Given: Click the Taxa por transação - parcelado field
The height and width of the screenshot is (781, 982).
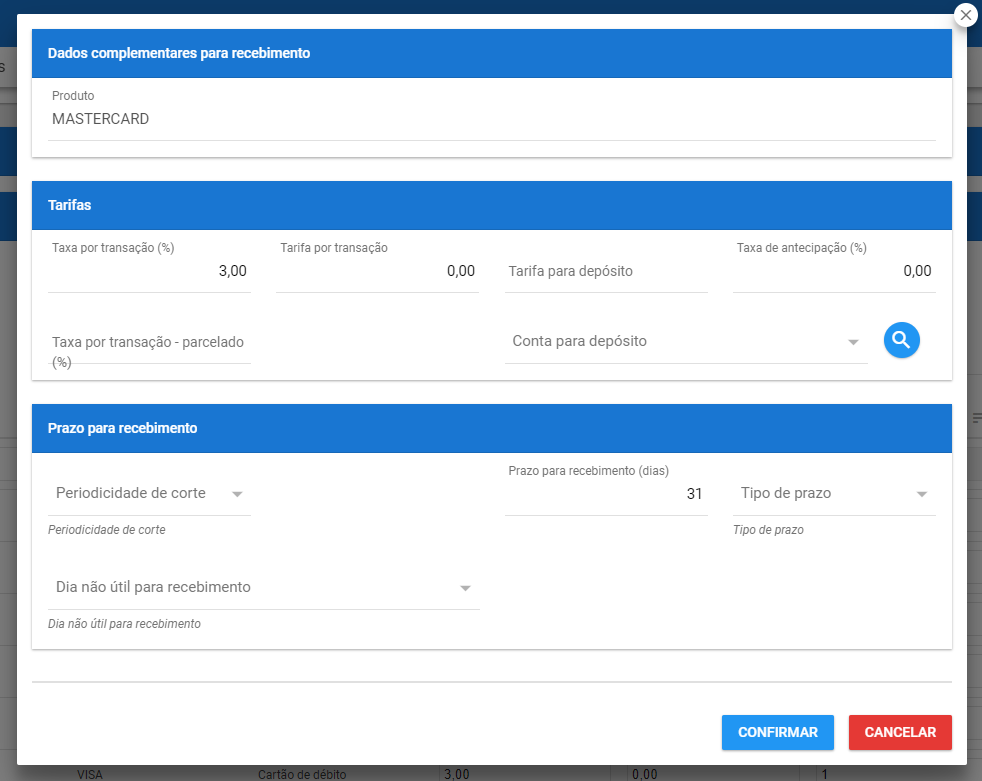Looking at the screenshot, I should click(149, 343).
